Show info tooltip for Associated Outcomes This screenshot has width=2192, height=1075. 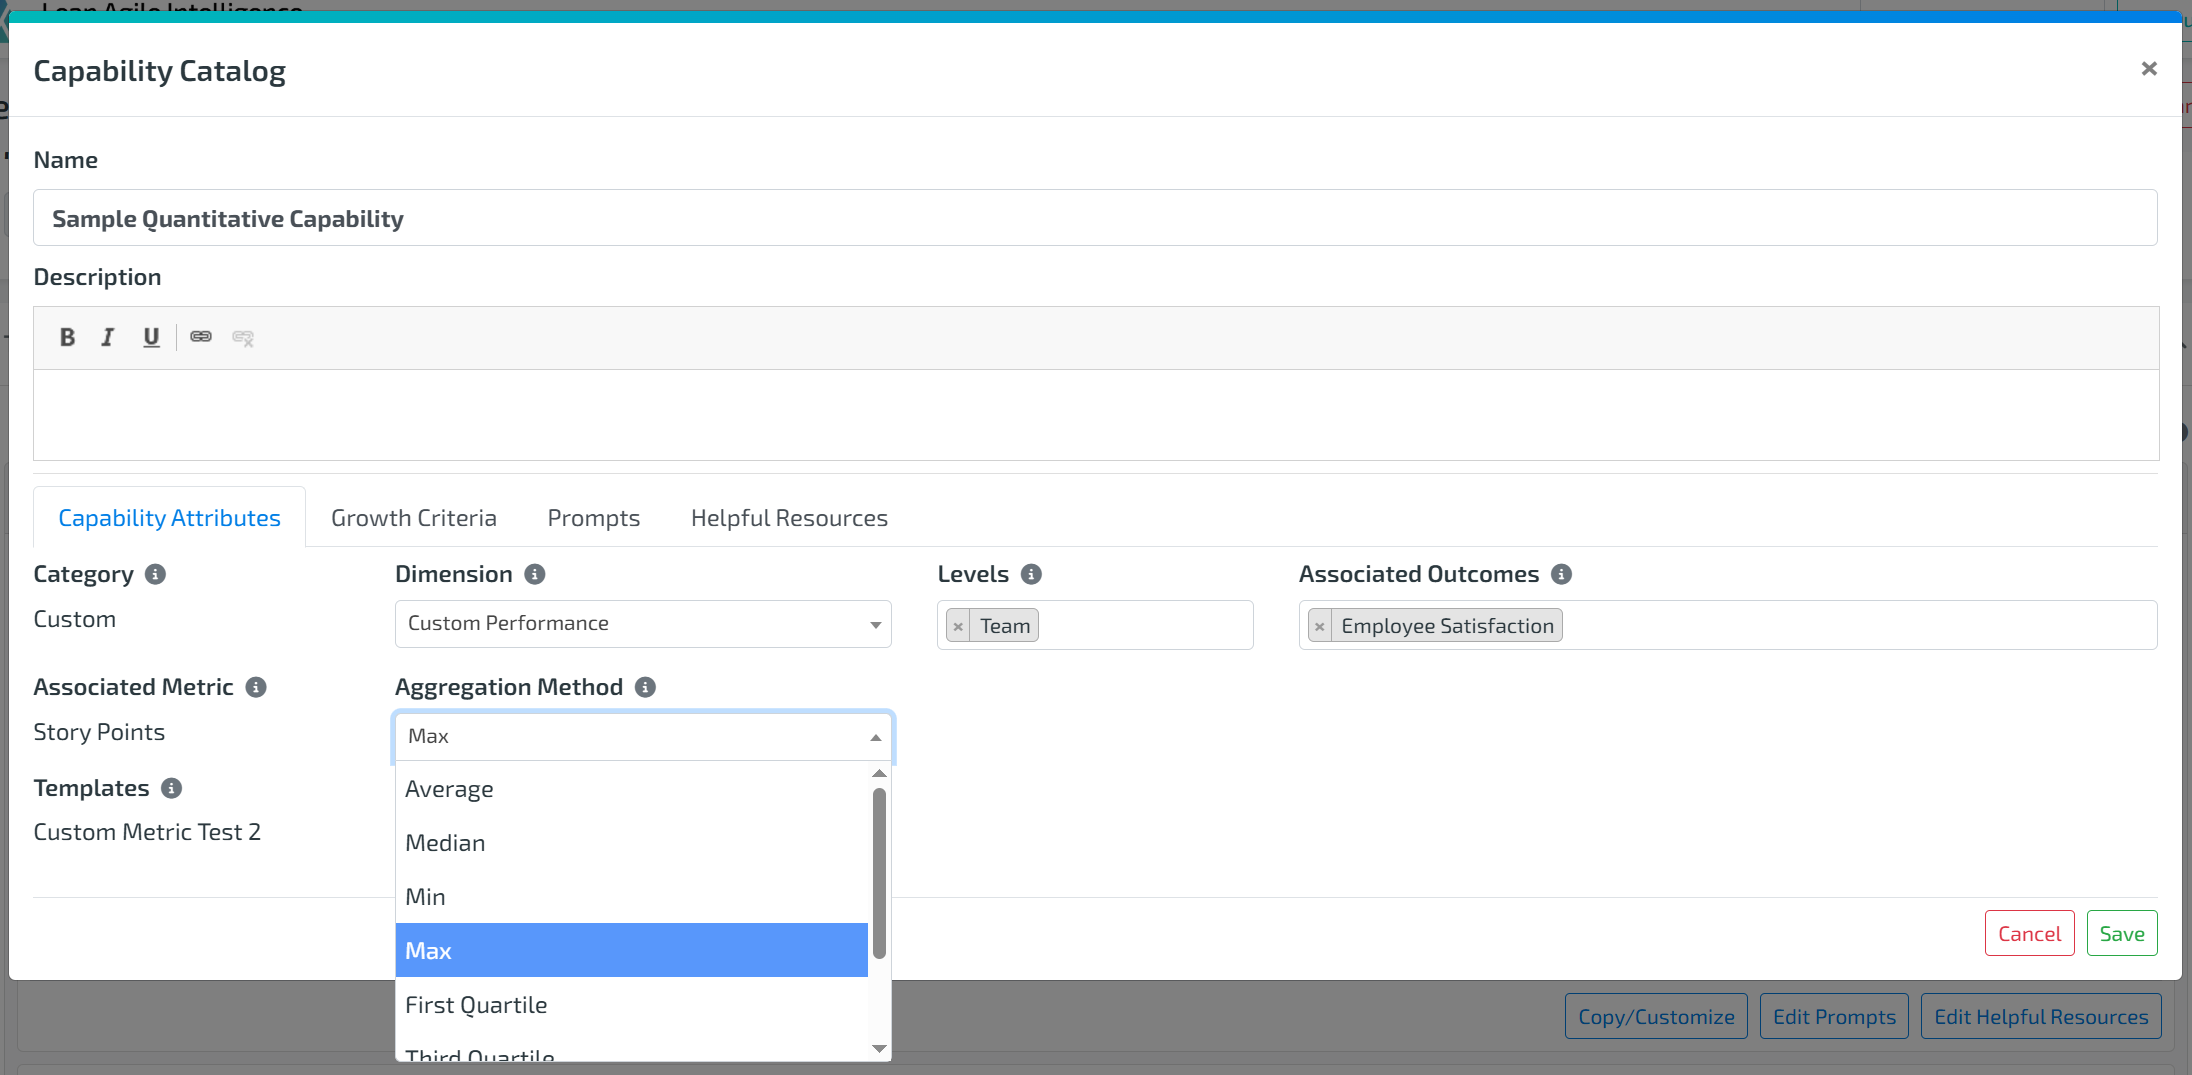[1561, 574]
